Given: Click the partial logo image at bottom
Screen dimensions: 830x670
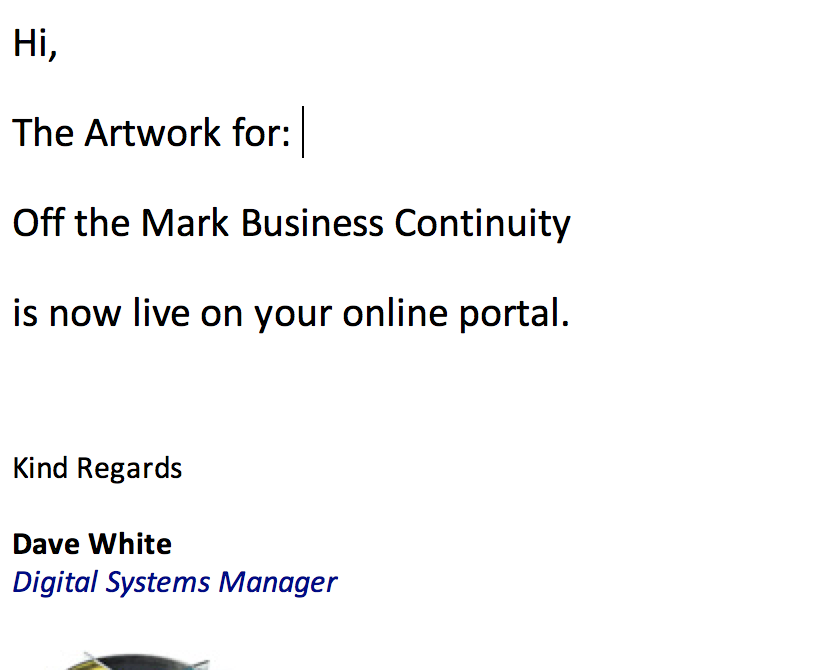Looking at the screenshot, I should [137, 662].
